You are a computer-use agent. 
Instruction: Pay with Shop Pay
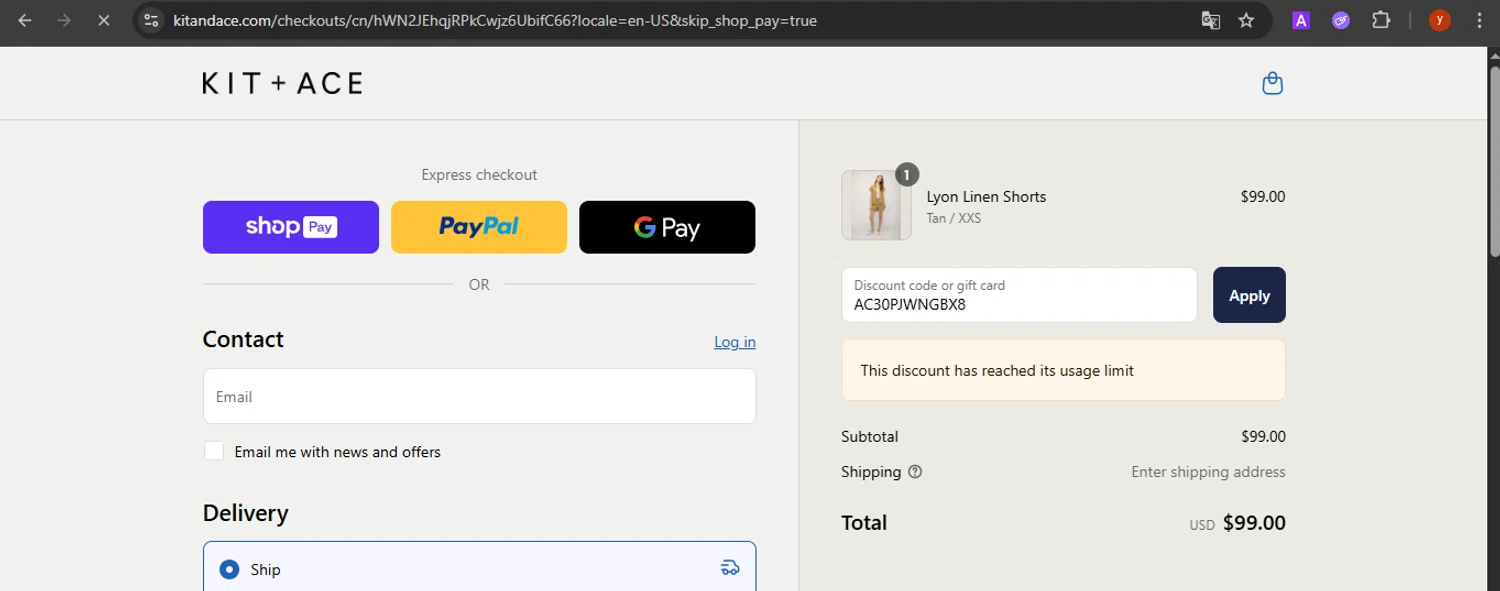(291, 227)
